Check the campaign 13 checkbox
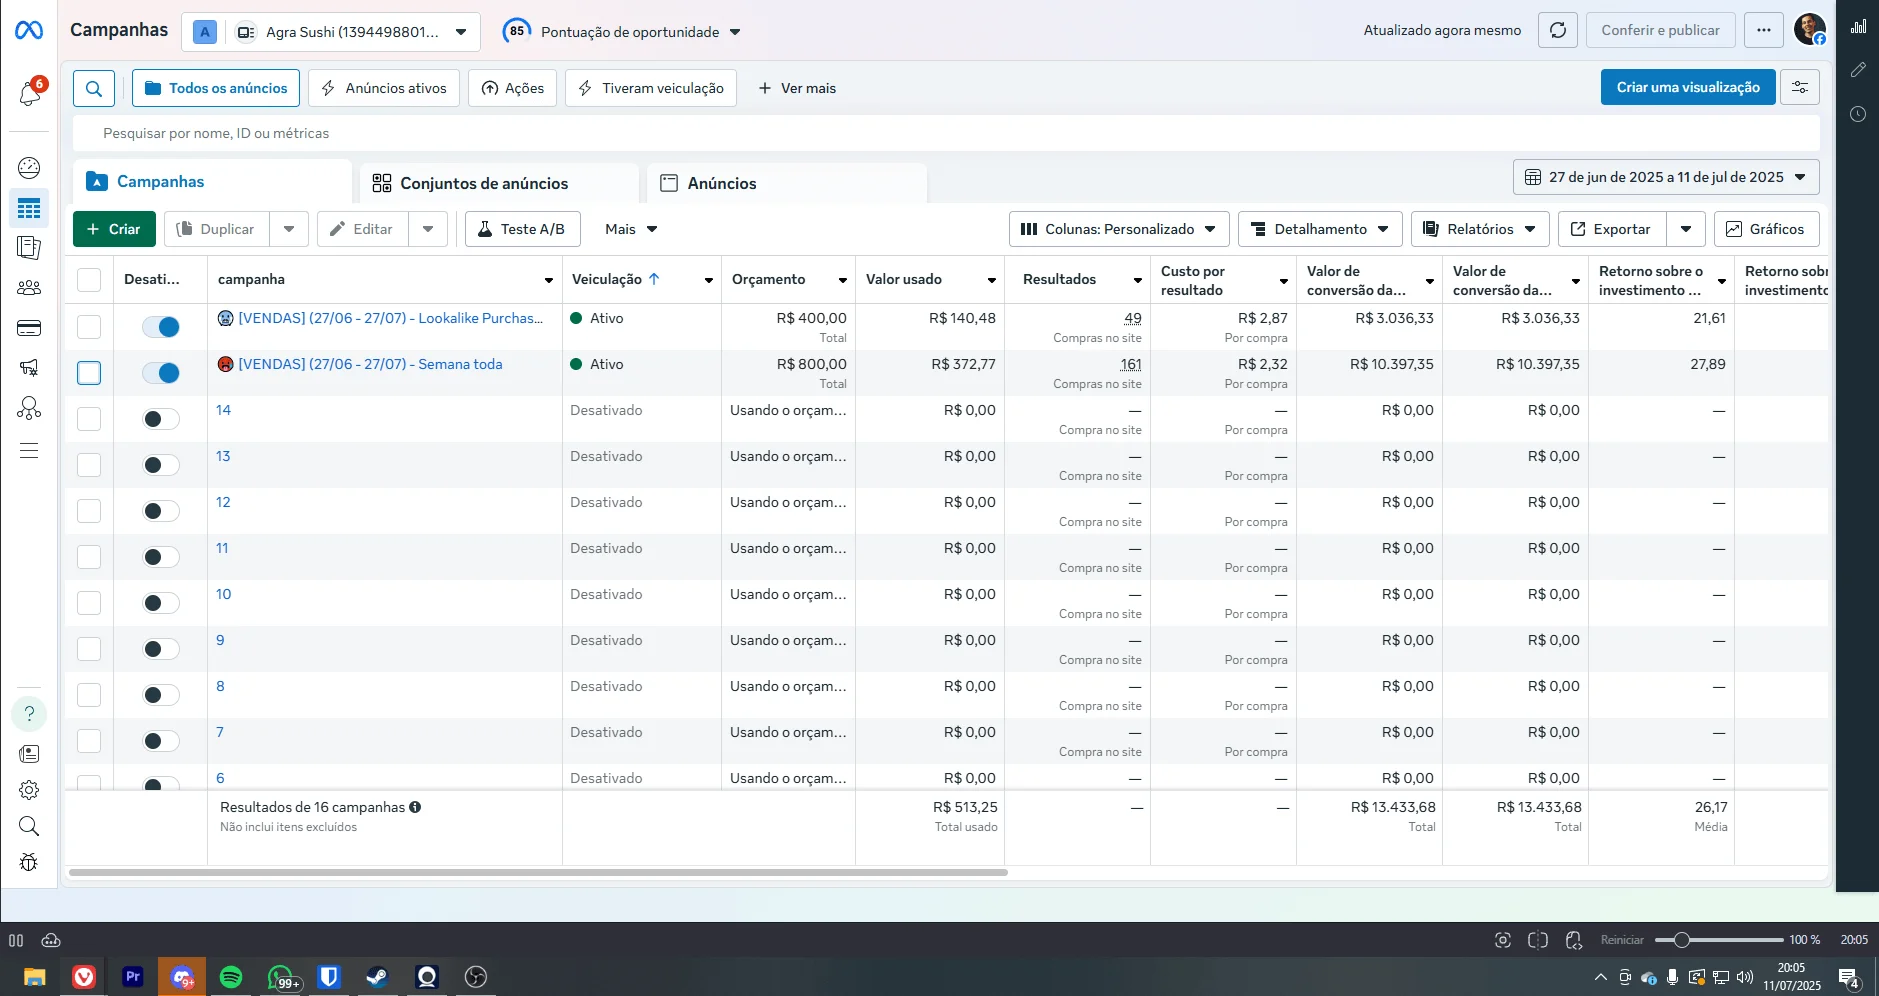 [x=89, y=465]
